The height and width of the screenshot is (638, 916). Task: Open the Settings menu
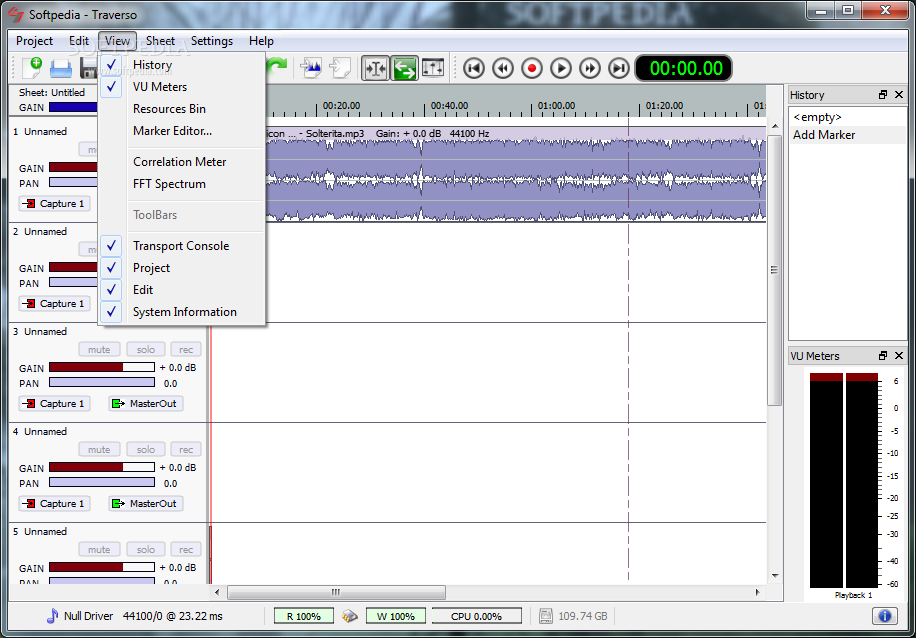point(211,41)
